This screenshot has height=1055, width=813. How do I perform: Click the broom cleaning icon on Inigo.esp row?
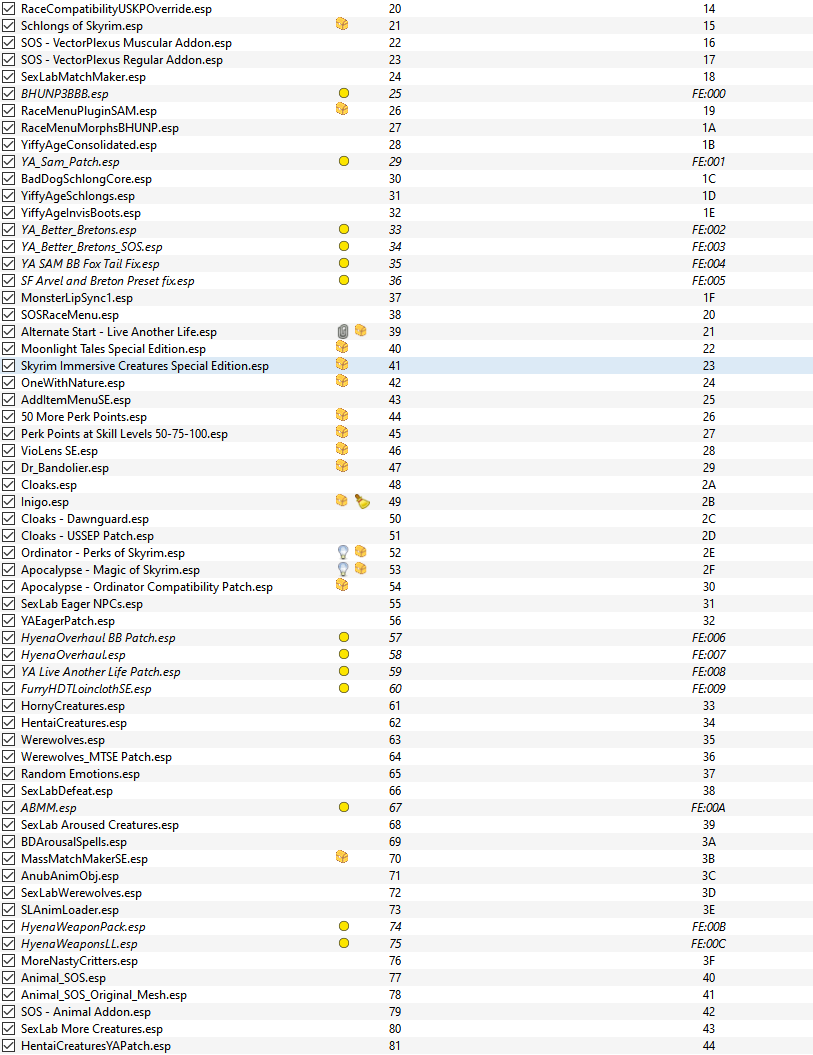pyautogui.click(x=362, y=501)
